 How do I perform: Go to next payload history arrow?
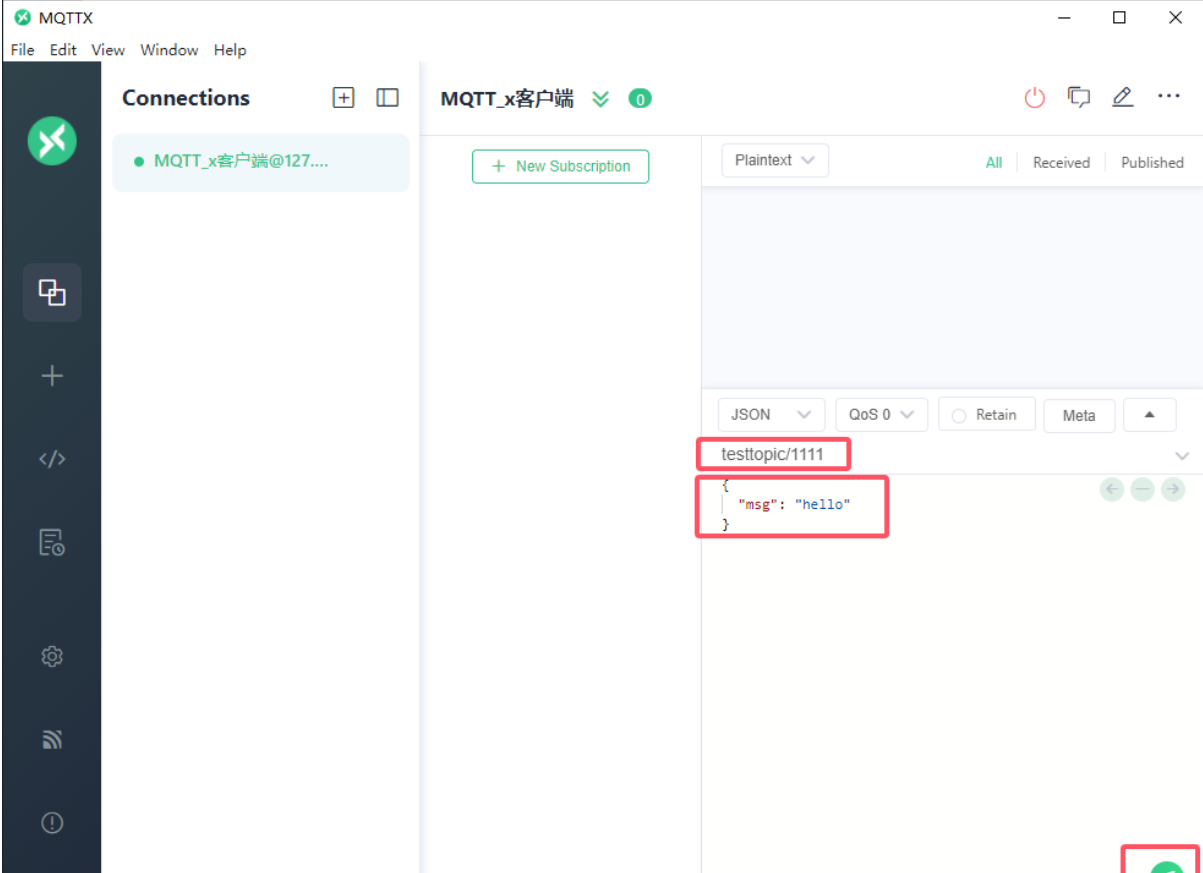click(x=1173, y=489)
